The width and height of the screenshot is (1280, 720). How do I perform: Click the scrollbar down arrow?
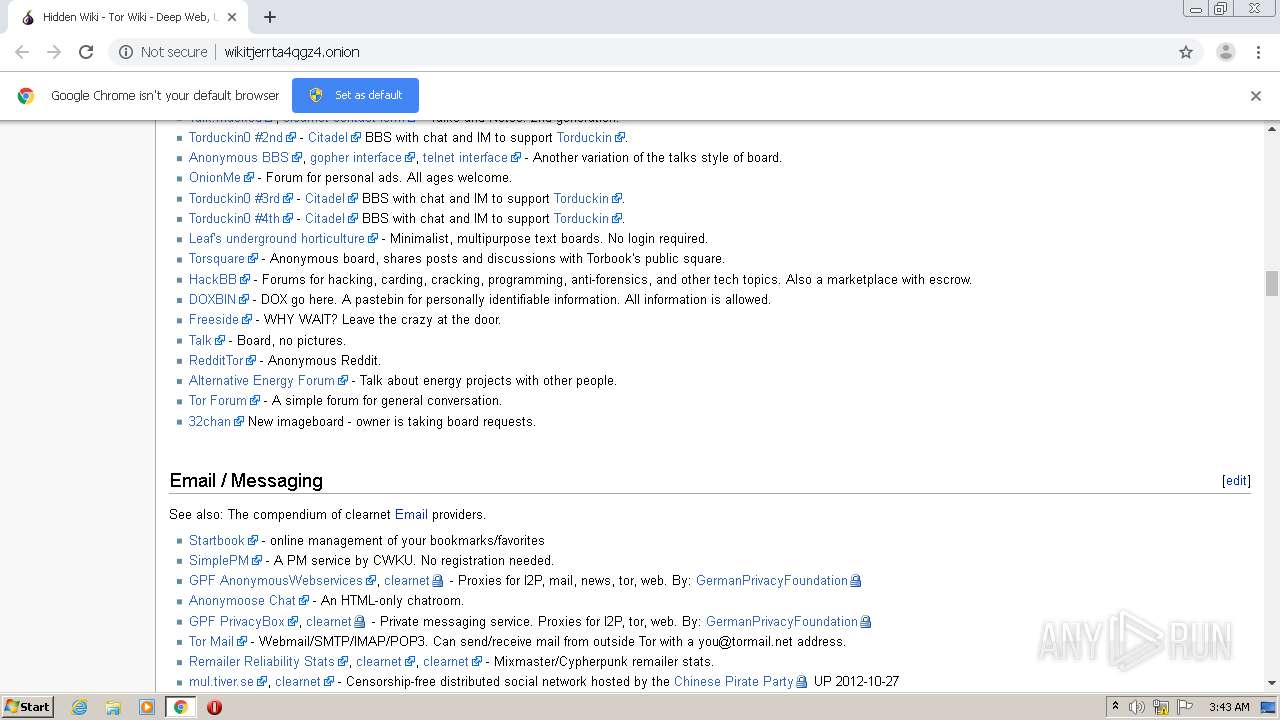[1272, 683]
